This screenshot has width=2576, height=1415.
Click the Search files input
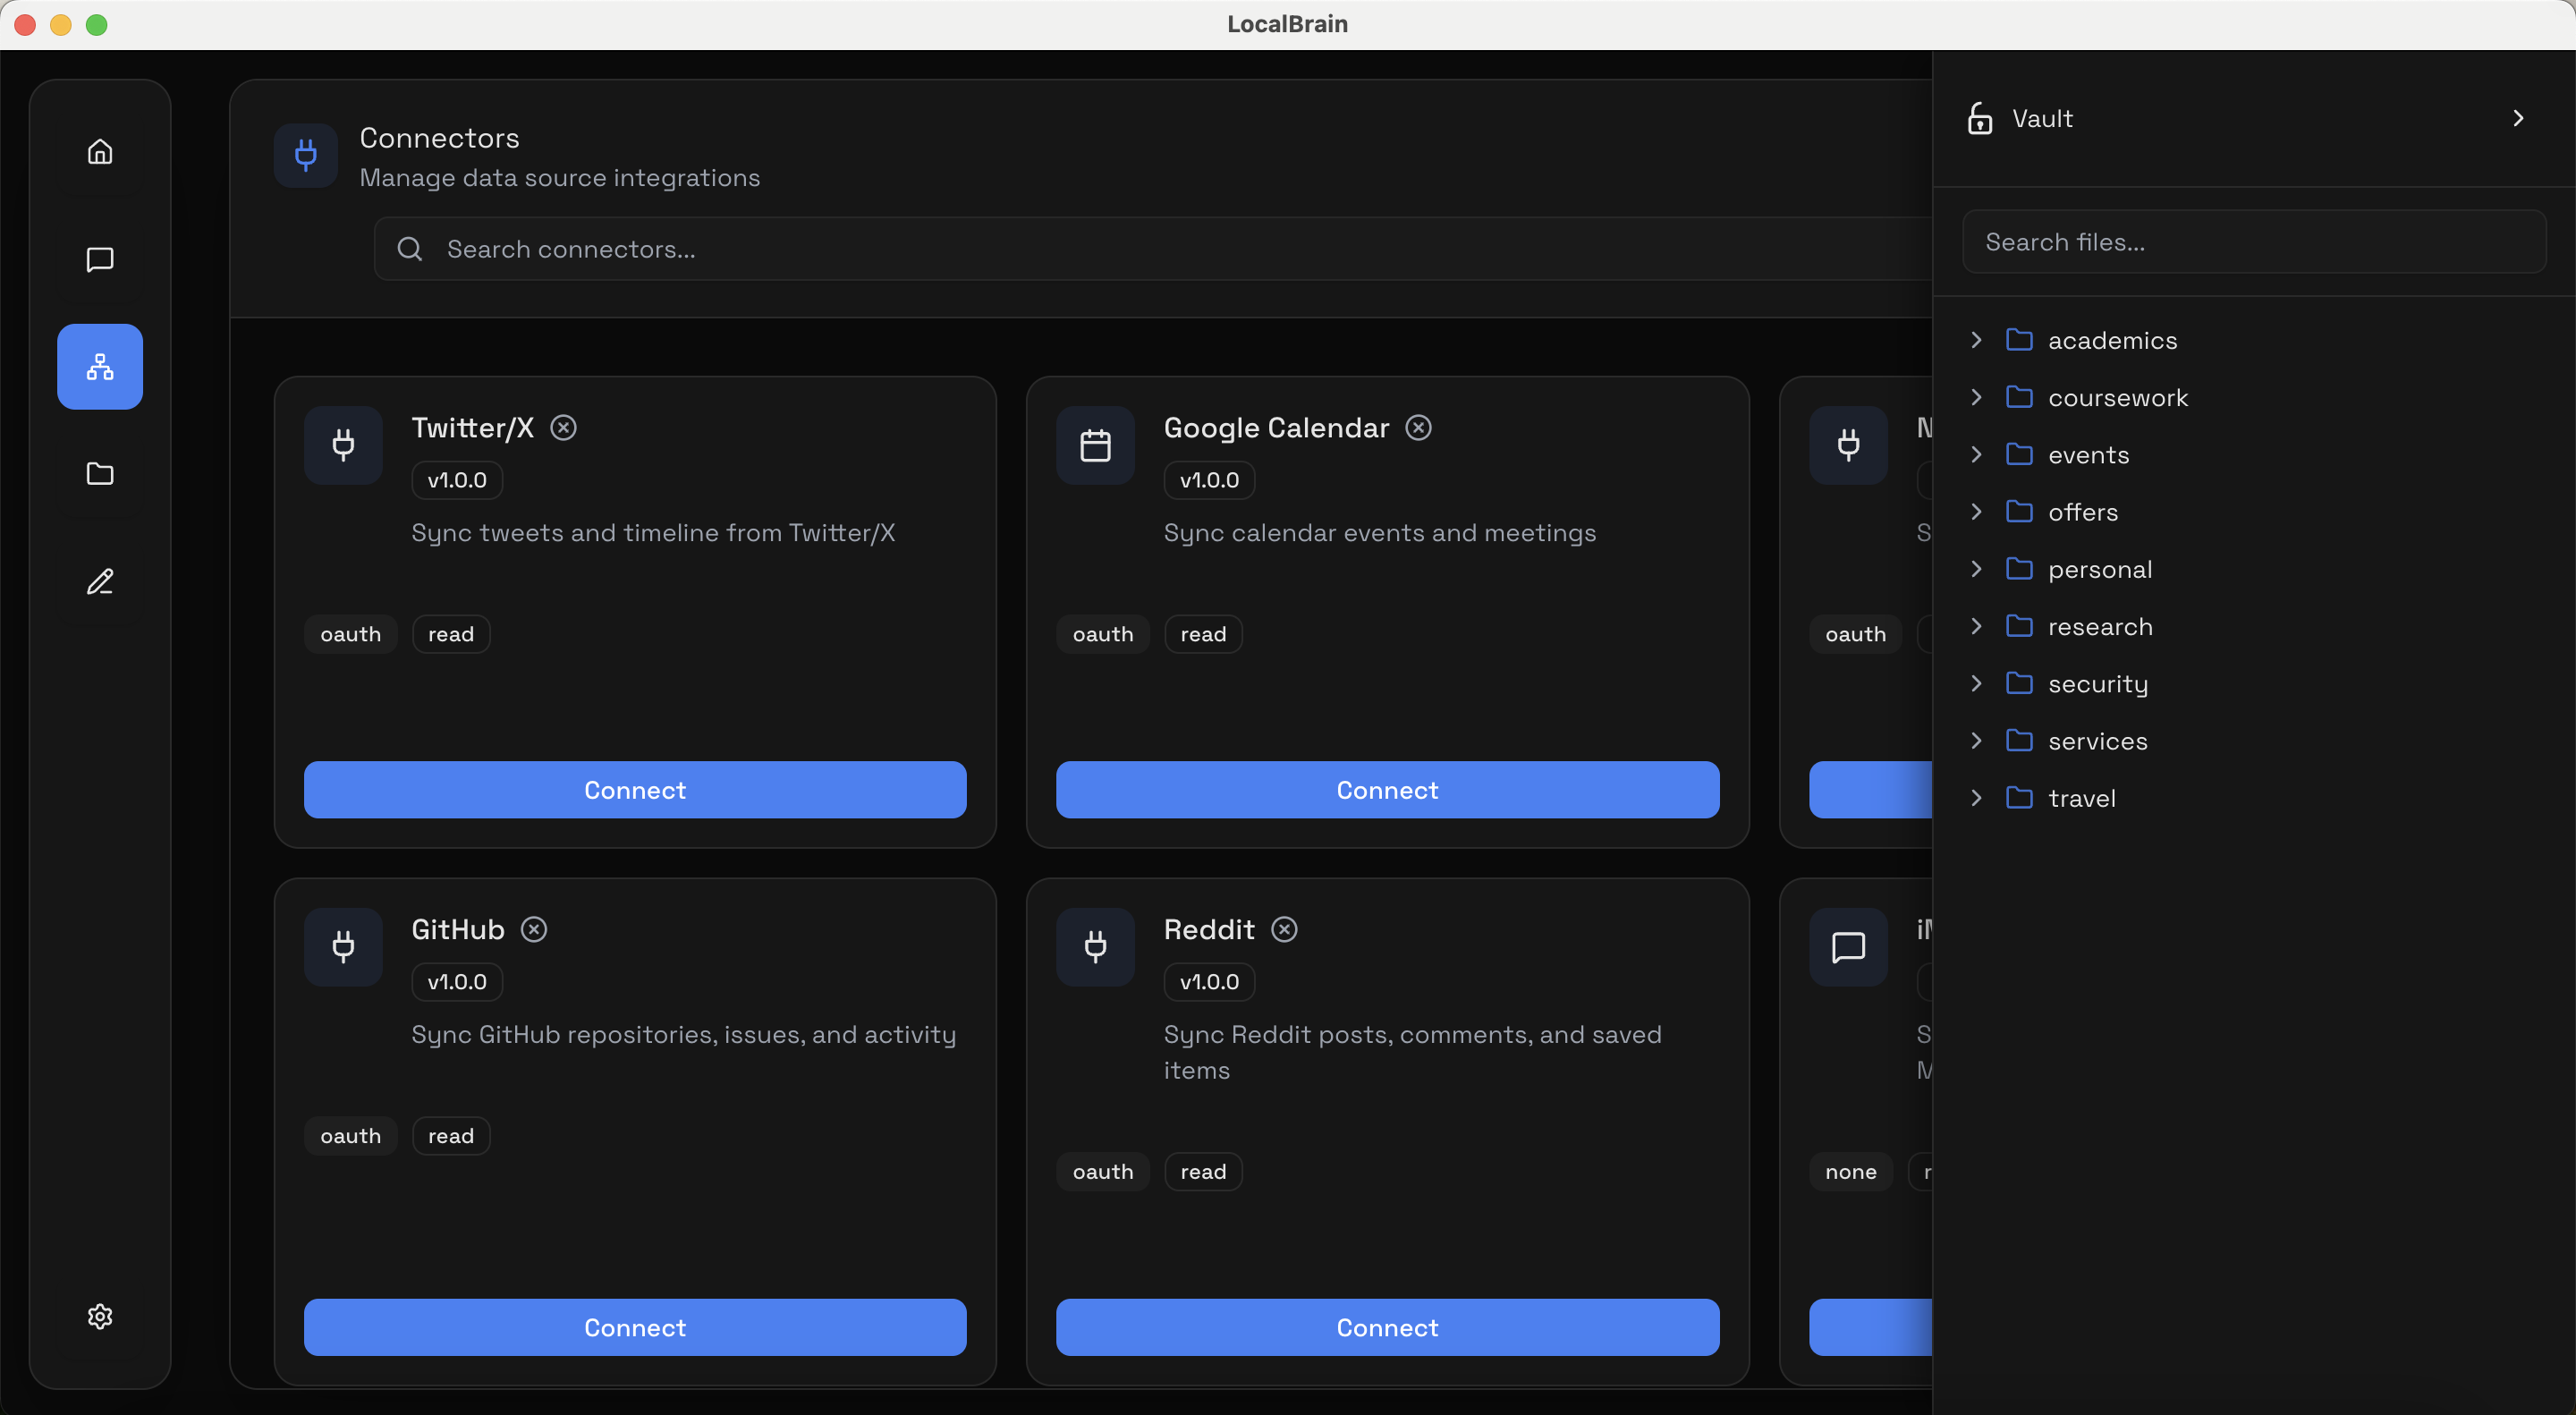pyautogui.click(x=2253, y=242)
